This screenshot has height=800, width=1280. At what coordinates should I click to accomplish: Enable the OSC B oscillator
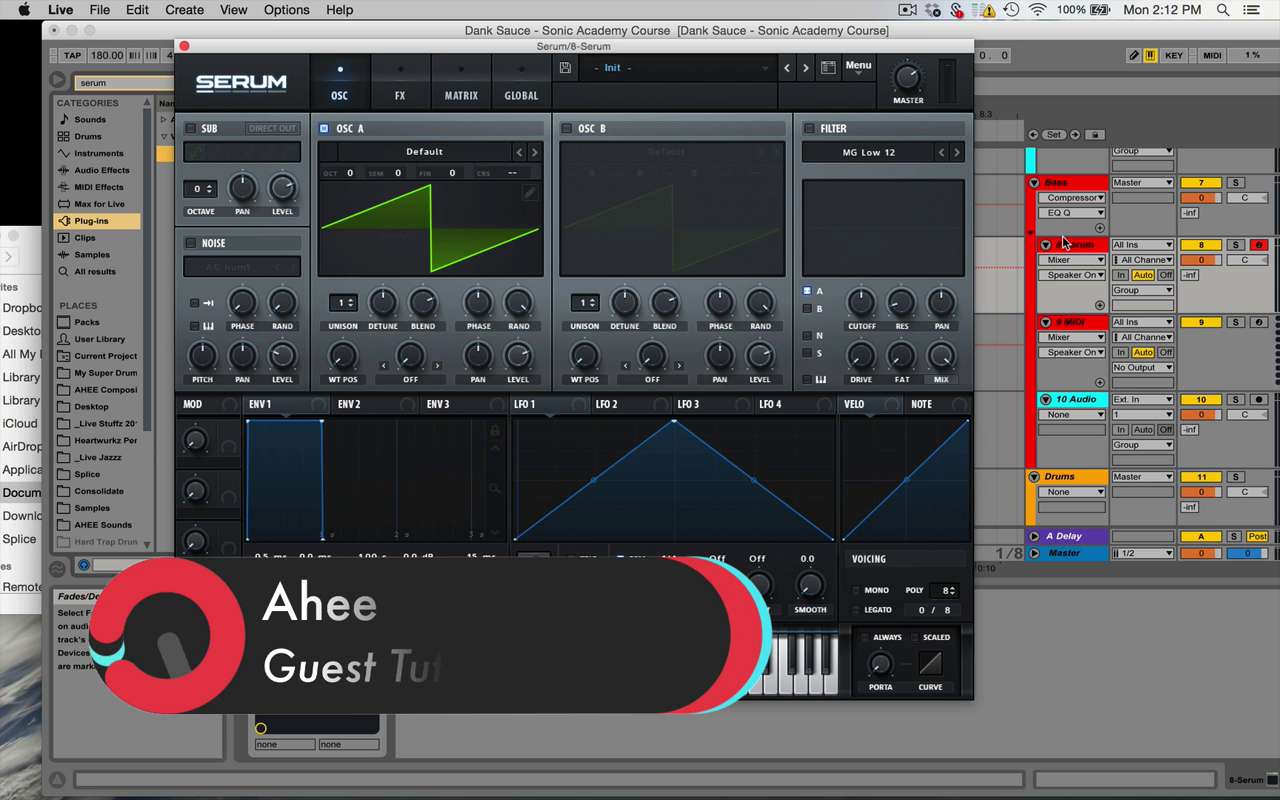566,129
